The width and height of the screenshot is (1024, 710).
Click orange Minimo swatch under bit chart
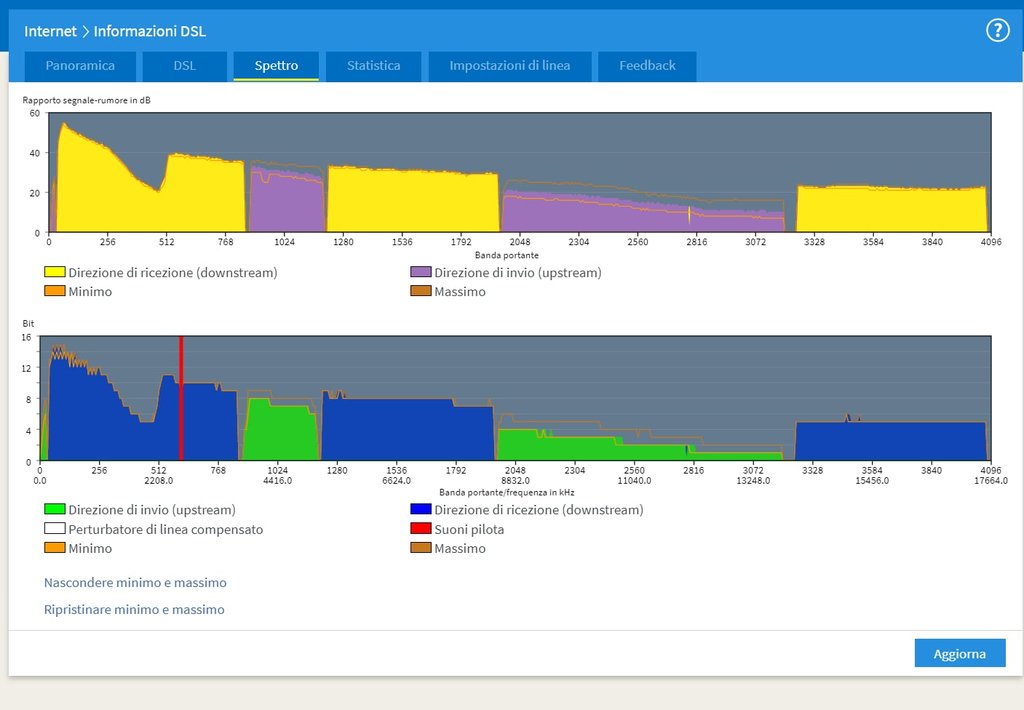coord(54,548)
